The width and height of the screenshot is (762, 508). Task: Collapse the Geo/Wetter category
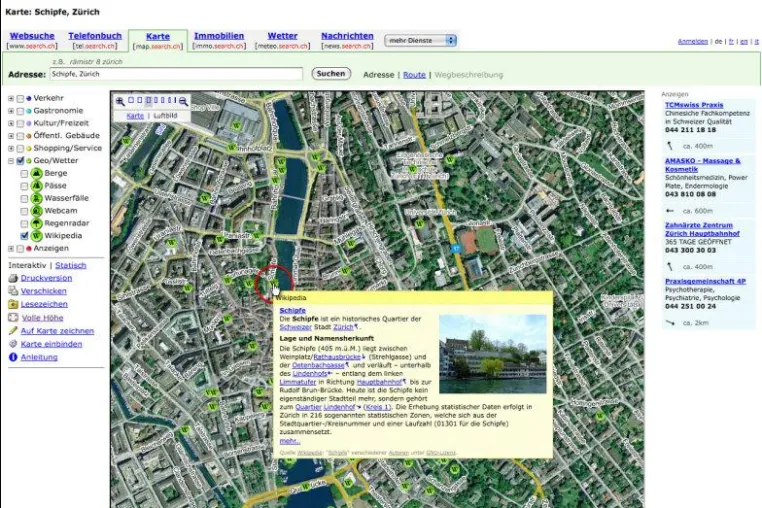11,161
